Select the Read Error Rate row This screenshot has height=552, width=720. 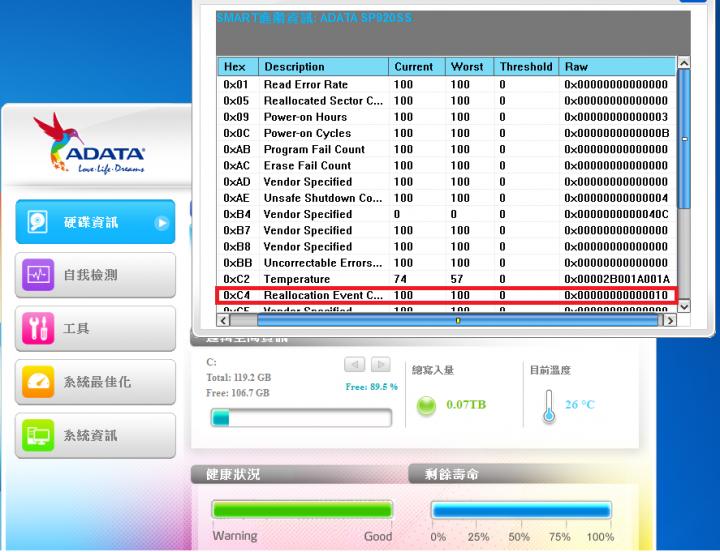pyautogui.click(x=446, y=84)
